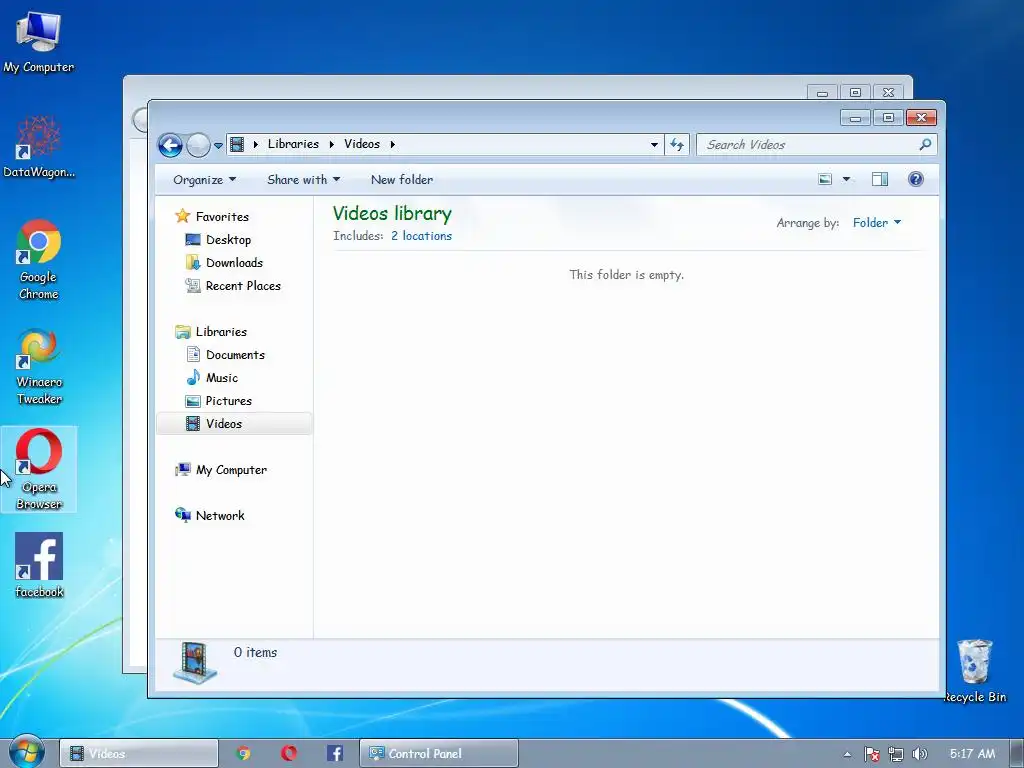Open Network in the navigation pane
Viewport: 1024px width, 768px height.
click(x=220, y=515)
